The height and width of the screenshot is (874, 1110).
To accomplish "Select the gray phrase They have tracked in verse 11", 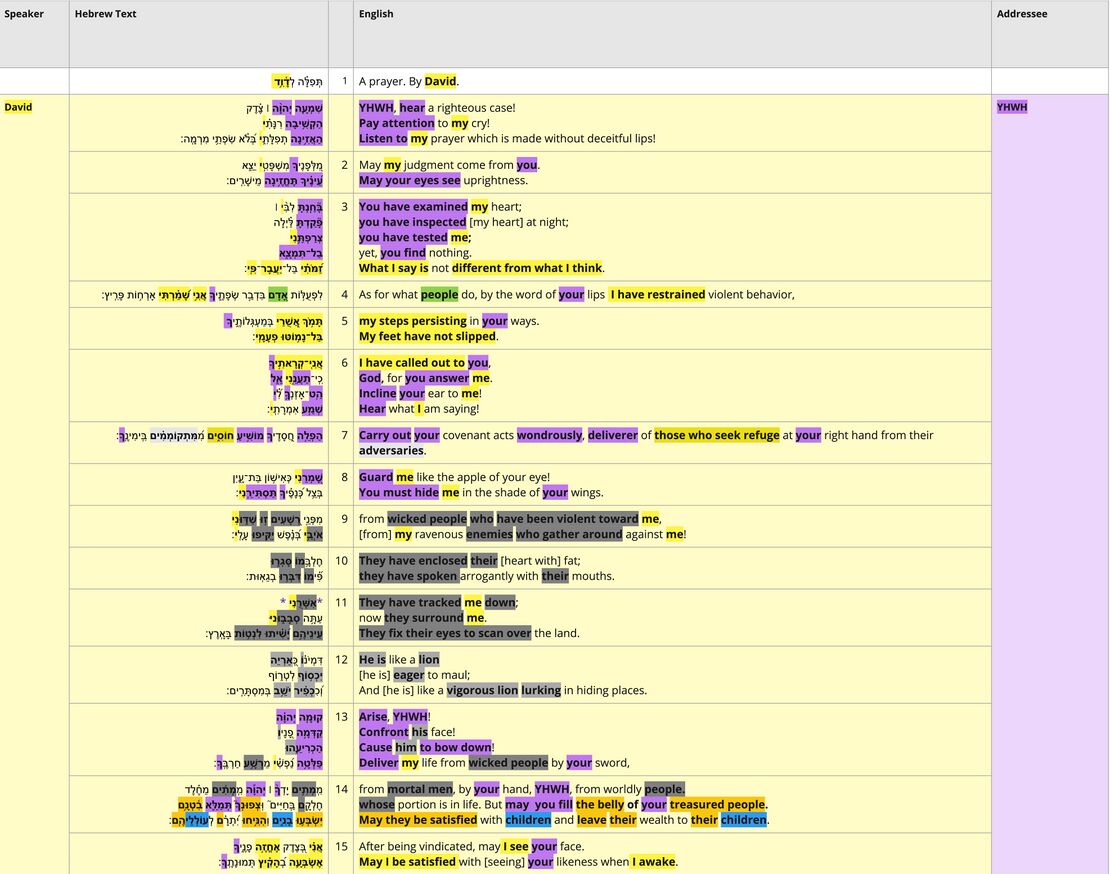I will pyautogui.click(x=409, y=602).
